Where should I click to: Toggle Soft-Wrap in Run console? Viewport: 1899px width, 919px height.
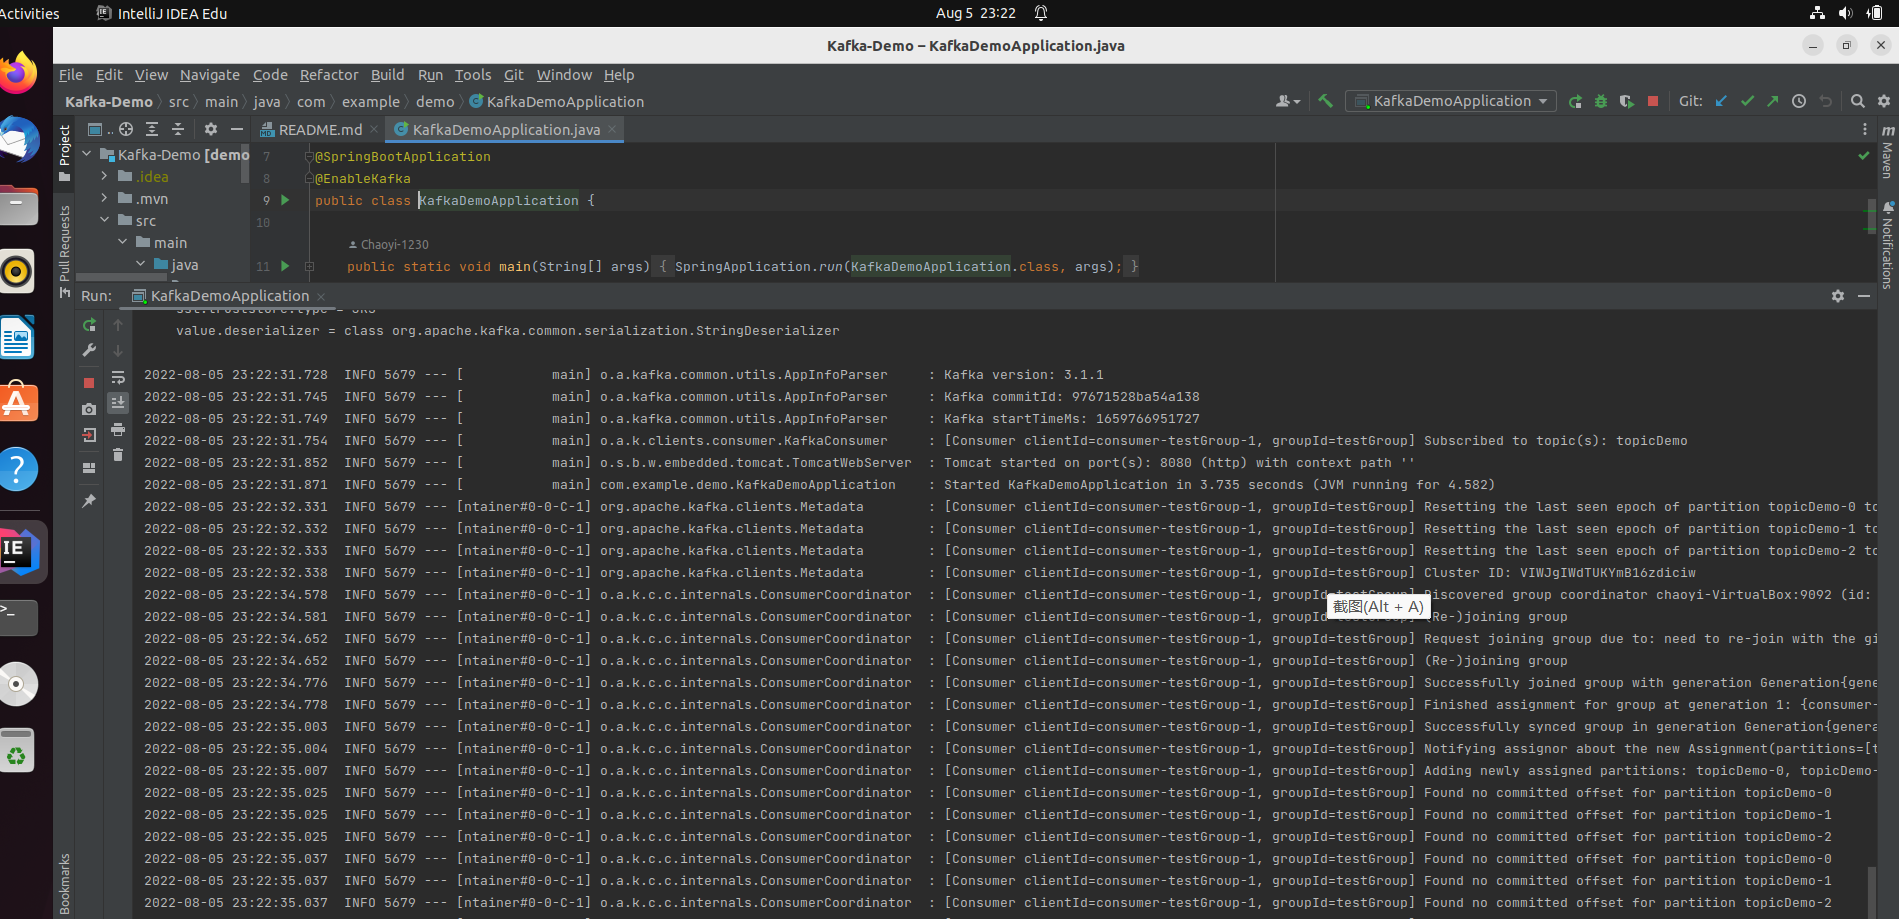coord(118,377)
